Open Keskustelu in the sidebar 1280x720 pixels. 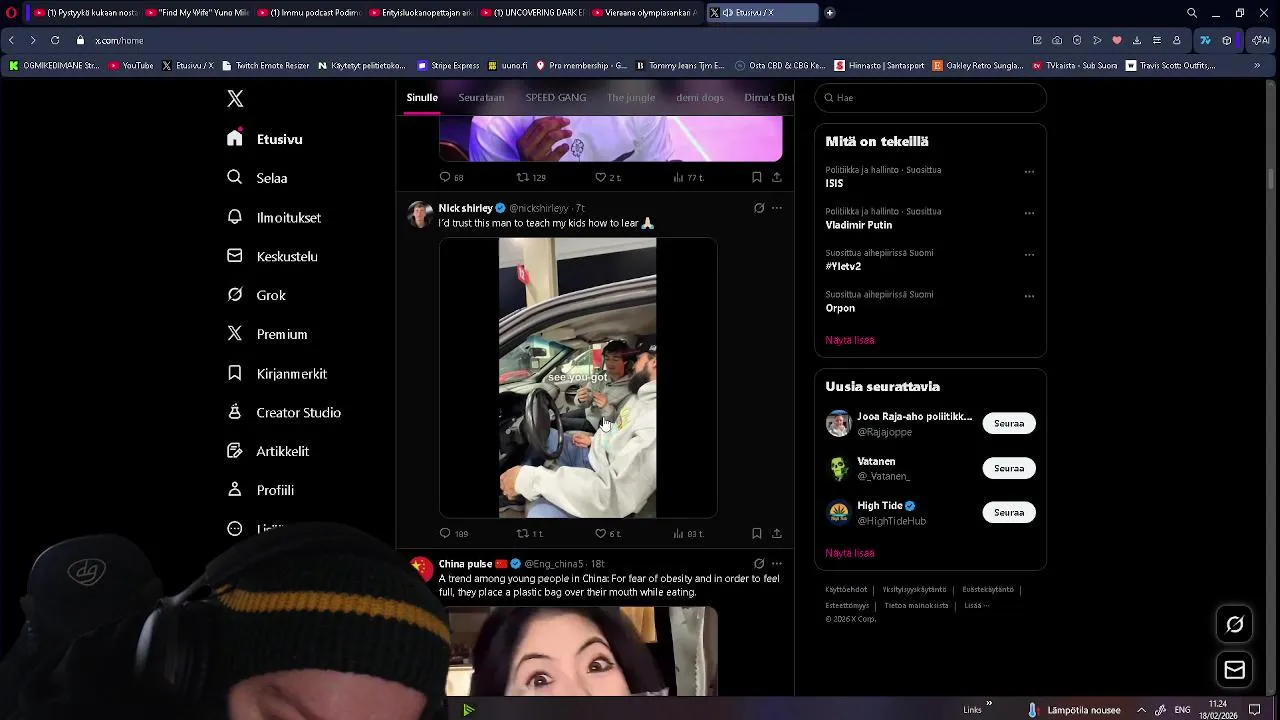pos(272,256)
